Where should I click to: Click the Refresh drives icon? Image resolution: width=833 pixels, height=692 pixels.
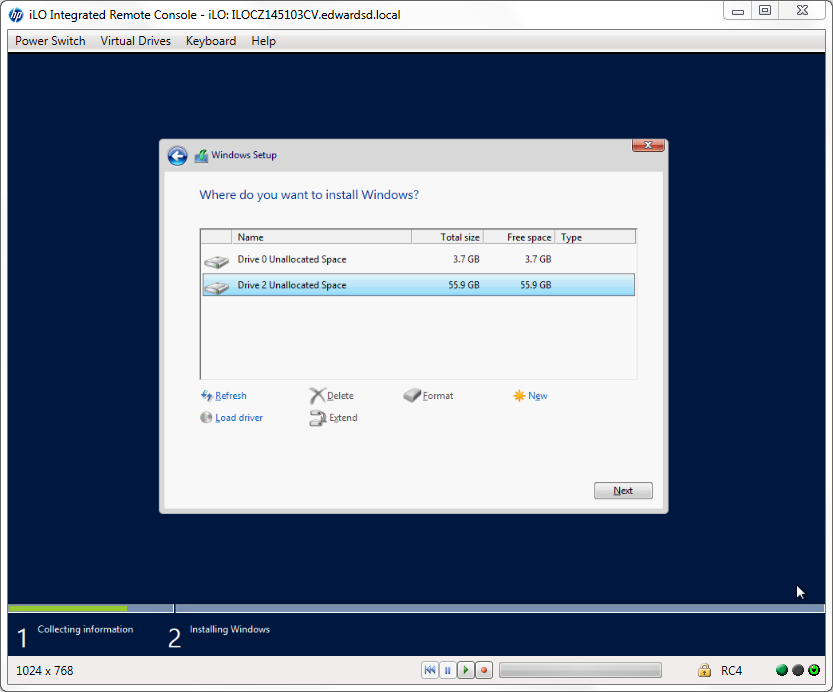[207, 395]
